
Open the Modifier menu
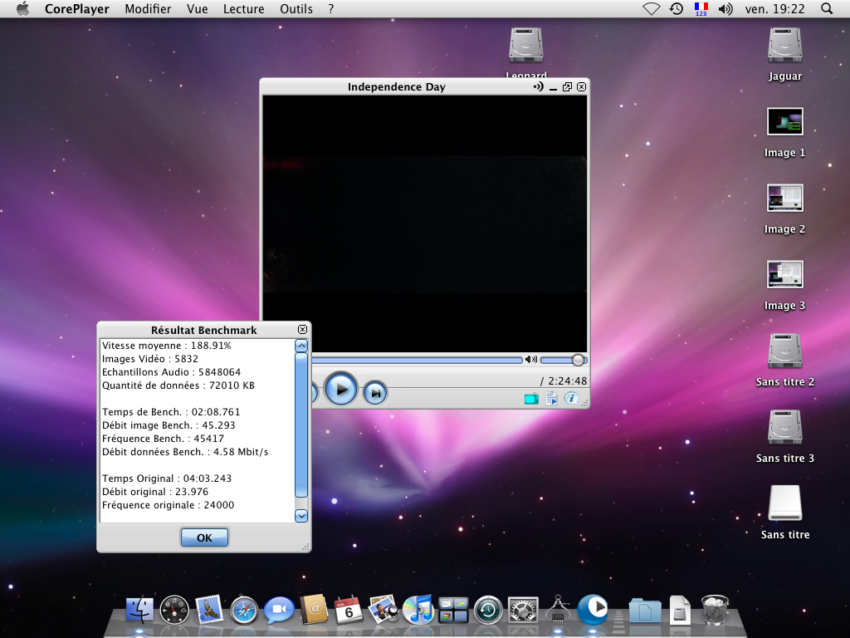point(147,9)
